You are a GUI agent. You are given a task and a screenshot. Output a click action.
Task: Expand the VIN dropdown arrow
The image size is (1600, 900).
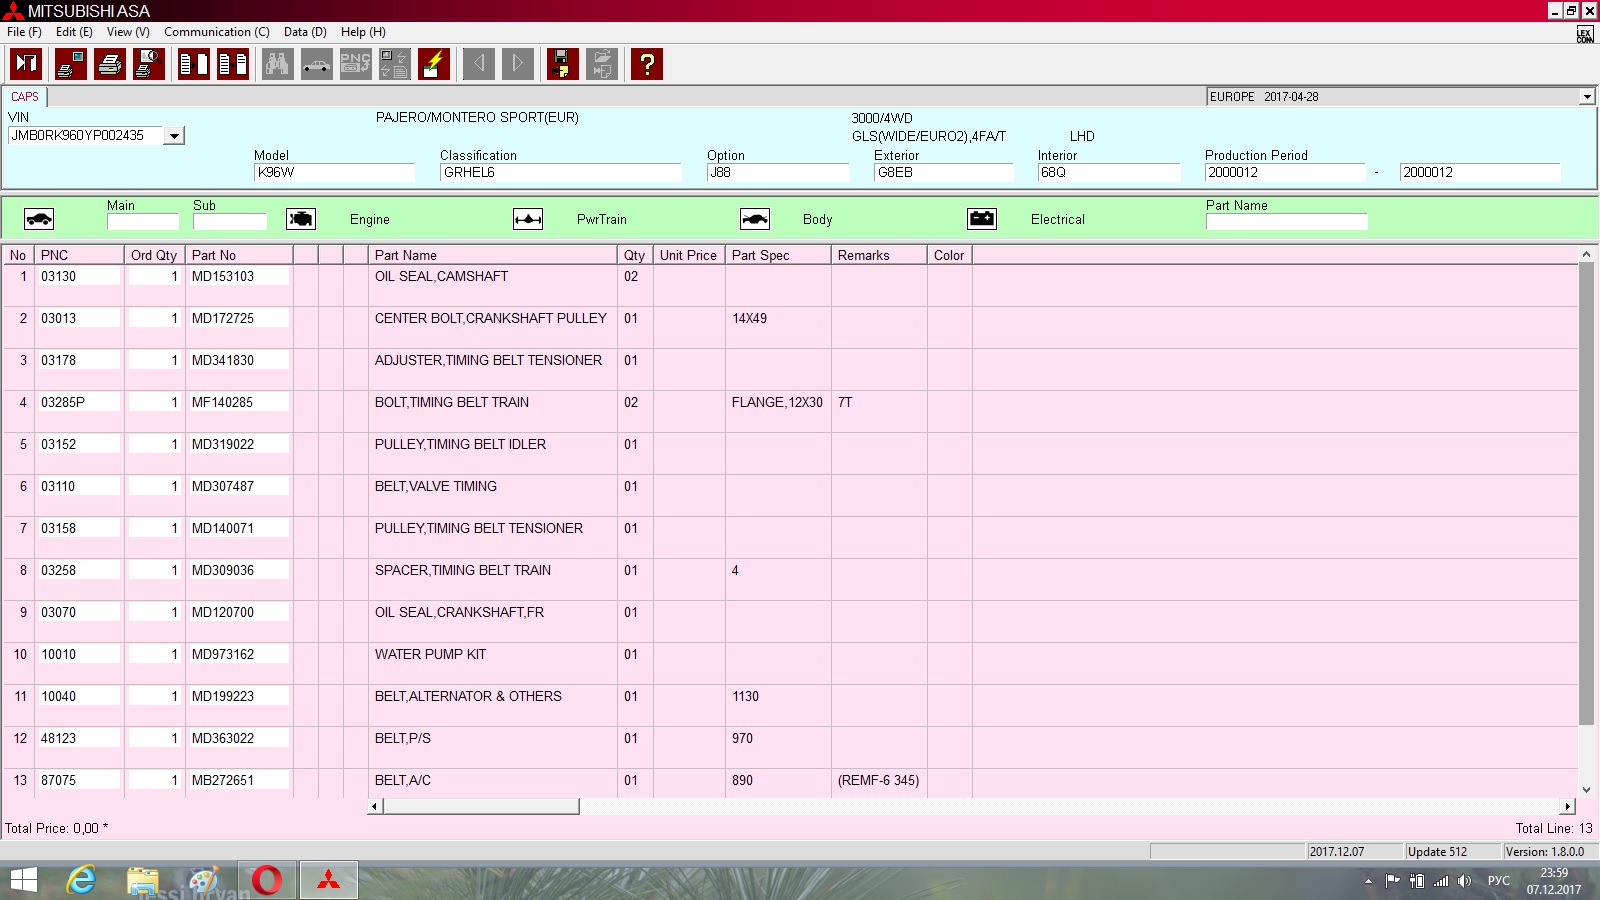point(174,136)
